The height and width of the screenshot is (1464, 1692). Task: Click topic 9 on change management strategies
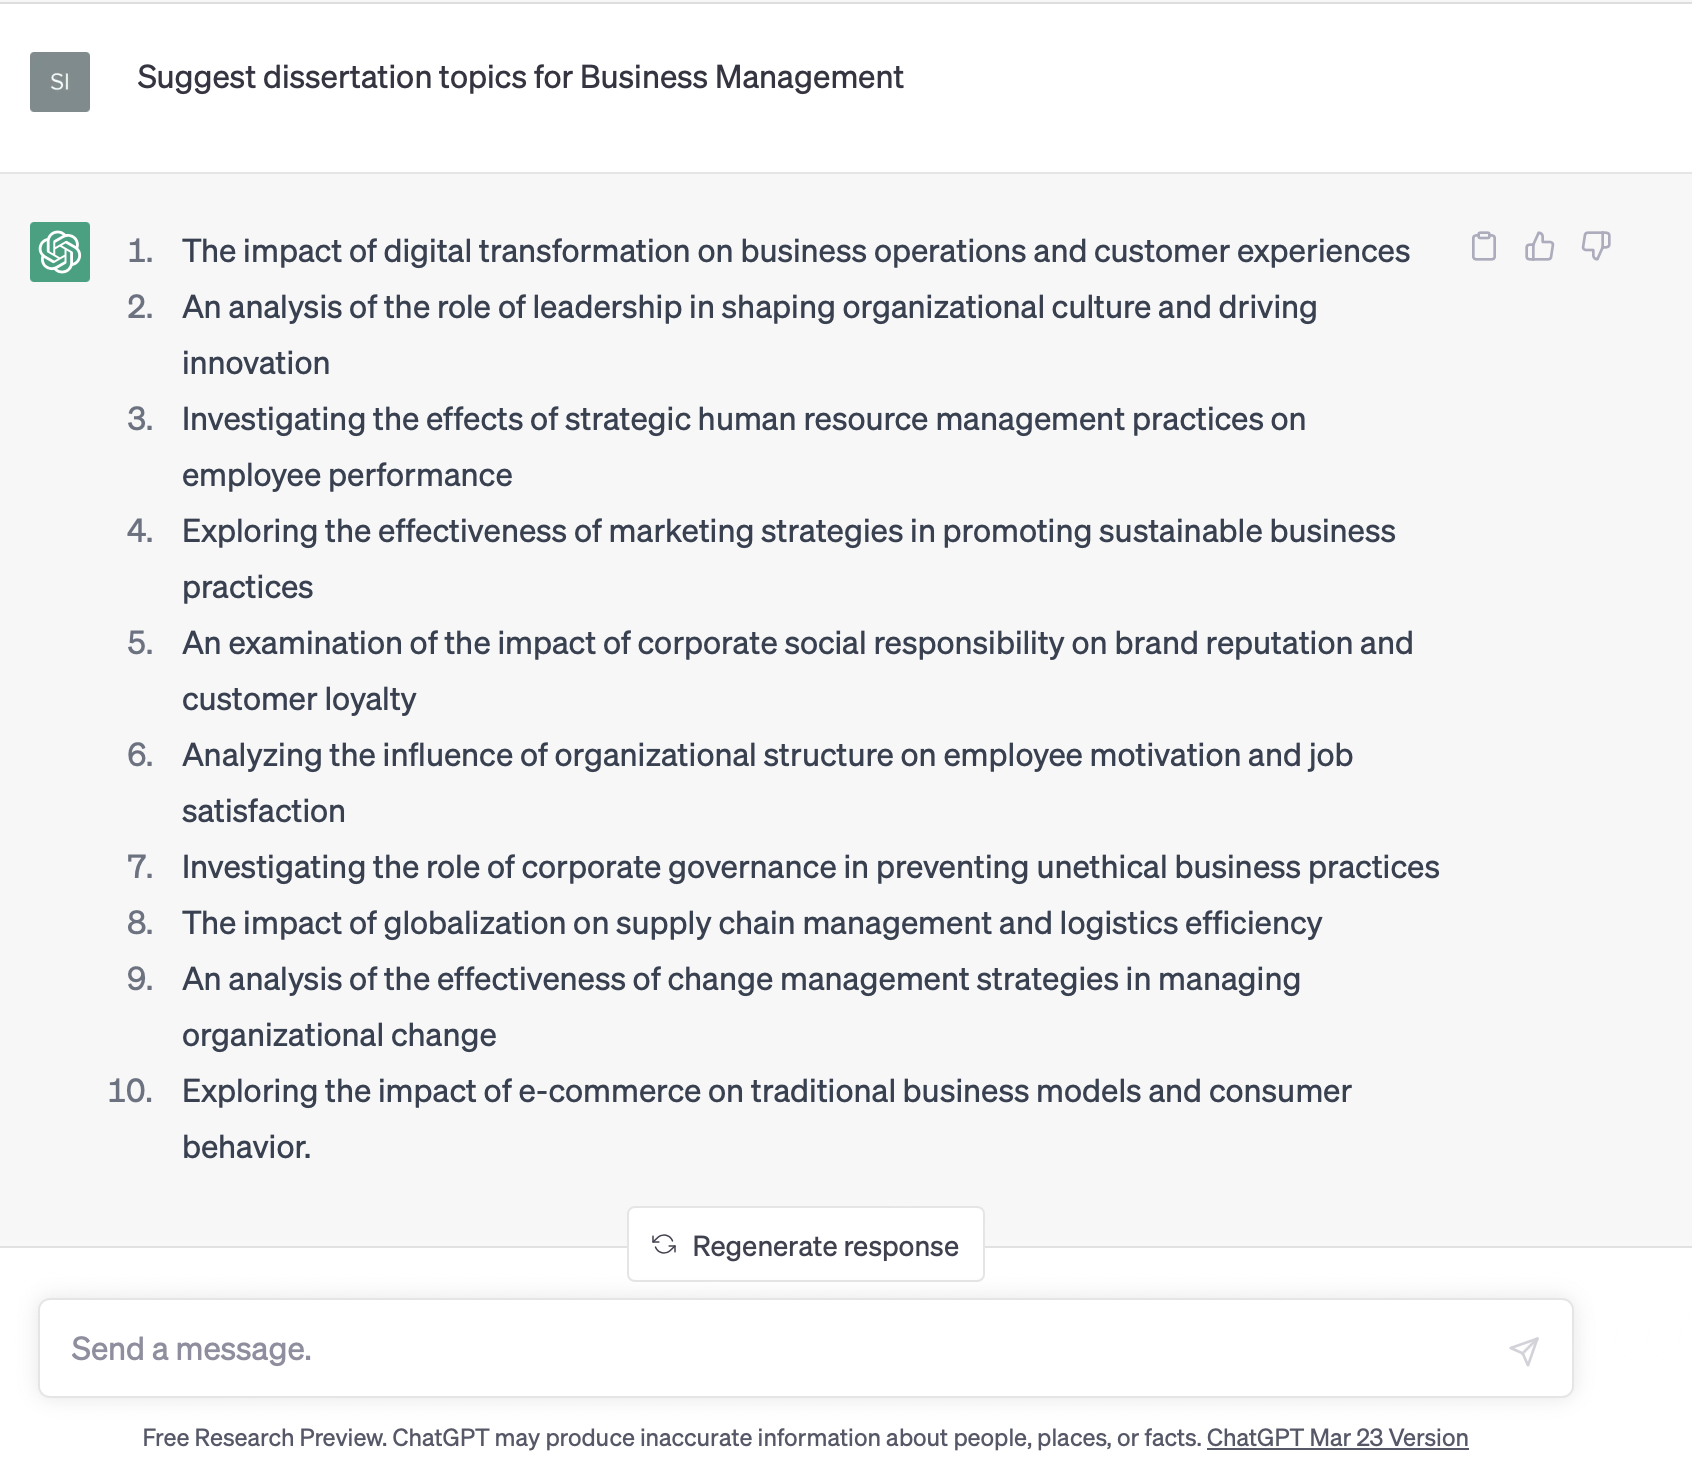(x=740, y=980)
